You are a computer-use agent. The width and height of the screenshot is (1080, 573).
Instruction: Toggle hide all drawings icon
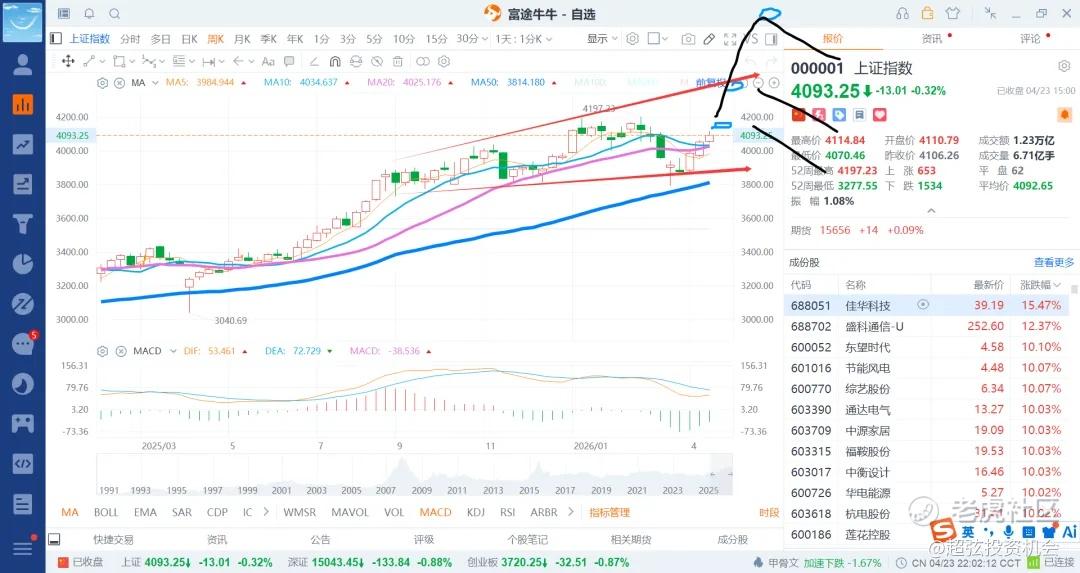click(x=377, y=61)
